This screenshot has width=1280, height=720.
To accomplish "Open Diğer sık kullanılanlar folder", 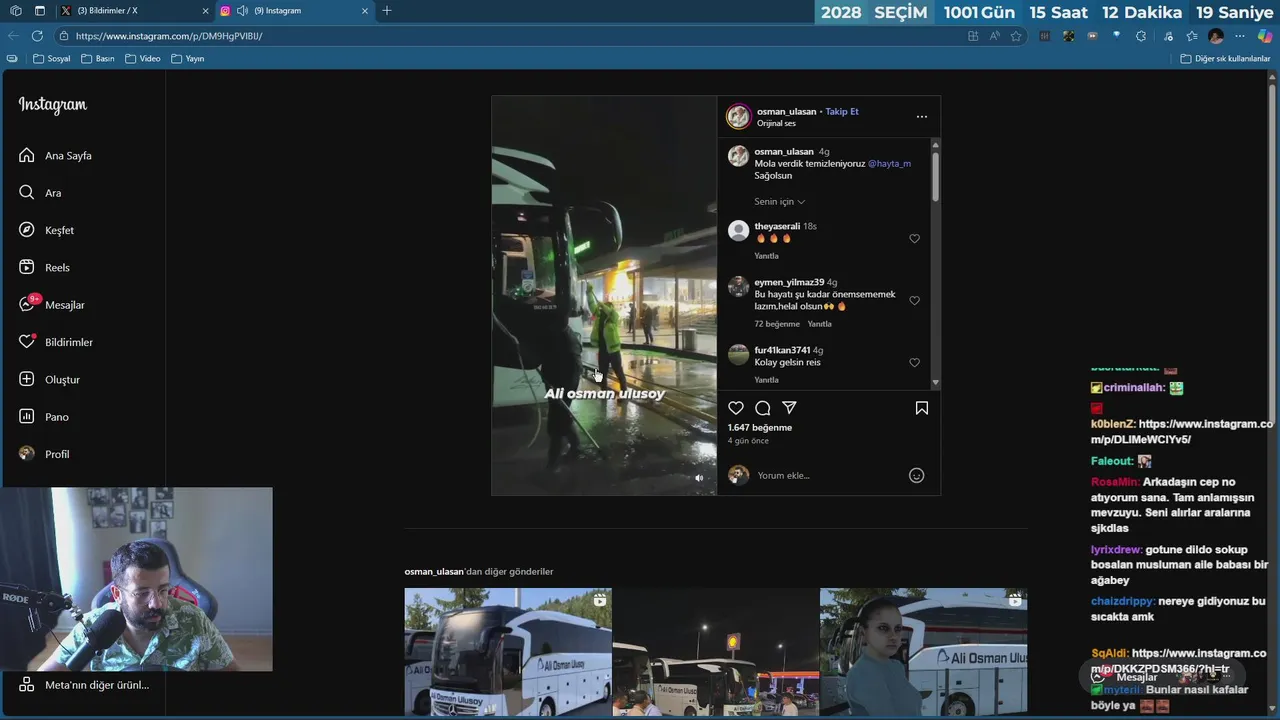I will [1225, 59].
